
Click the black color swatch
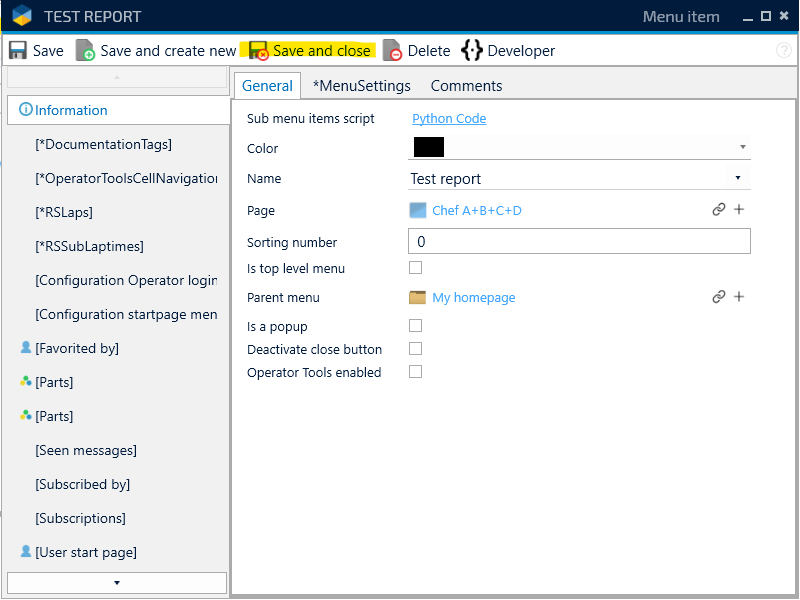pos(428,147)
